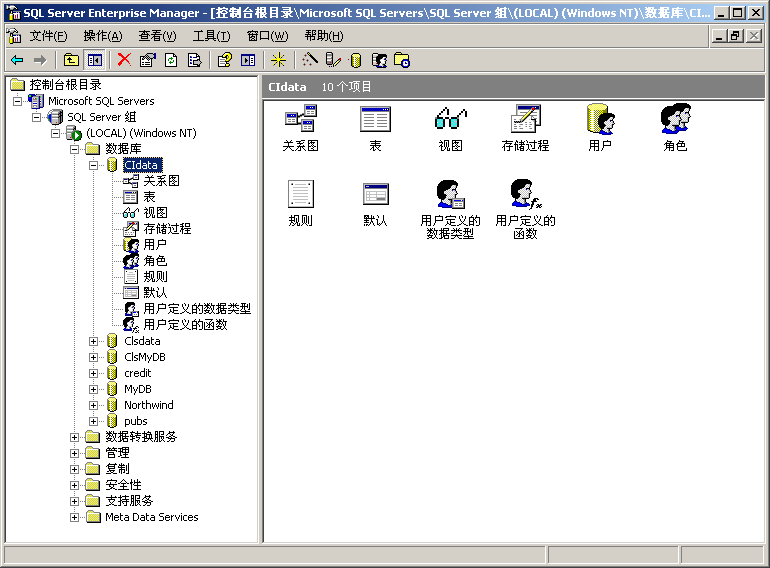Click the red Delete X toolbar icon
The image size is (770, 568).
[124, 60]
